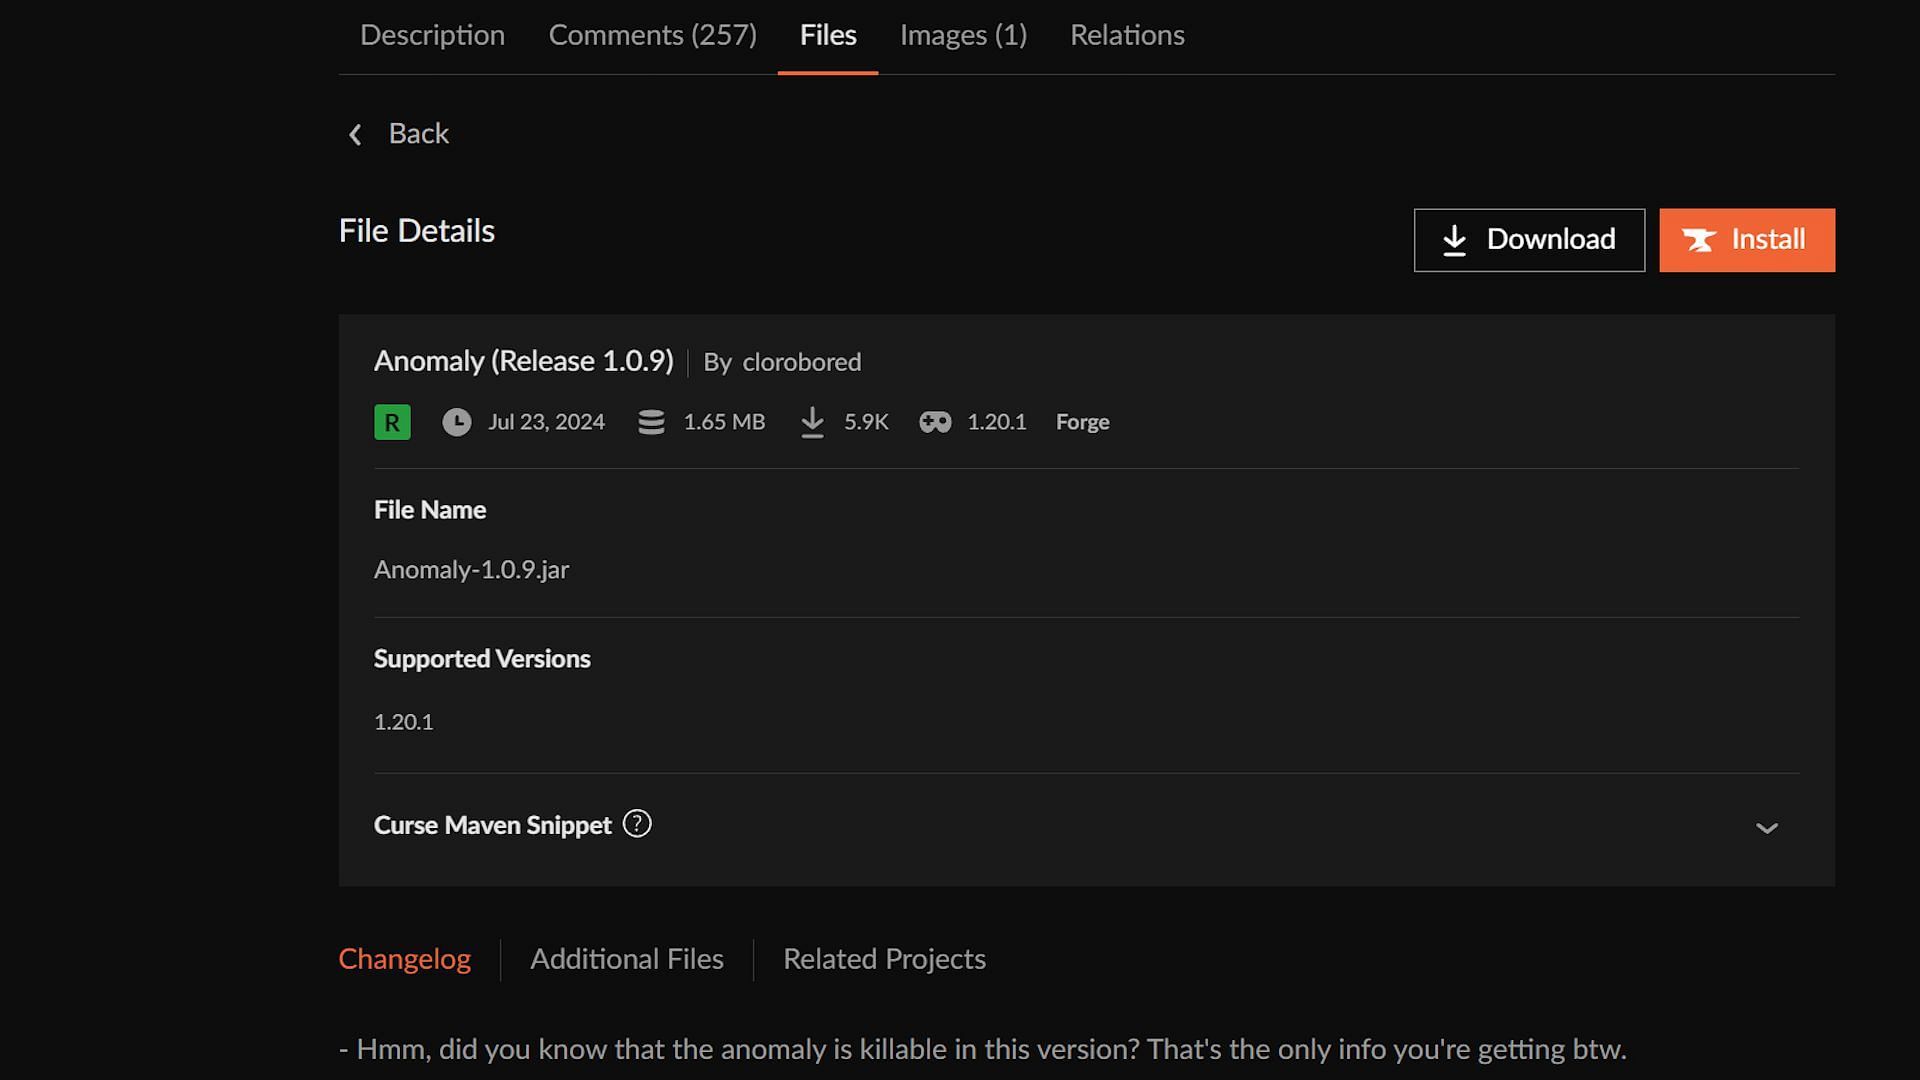Click the back chevron arrow icon
1920x1080 pixels.
point(355,135)
